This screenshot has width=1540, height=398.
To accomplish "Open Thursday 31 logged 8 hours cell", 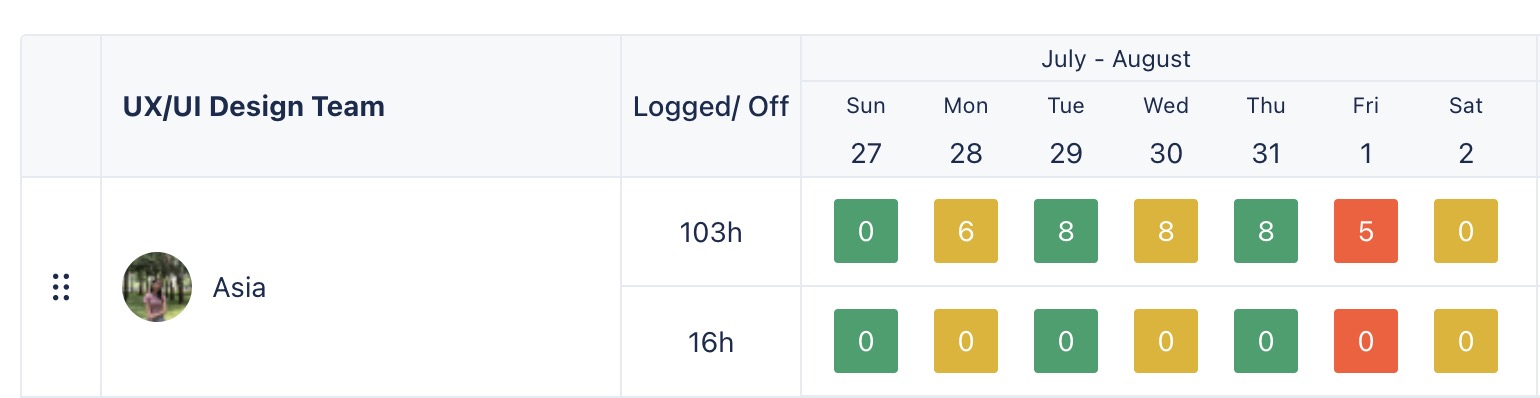I will (1266, 231).
